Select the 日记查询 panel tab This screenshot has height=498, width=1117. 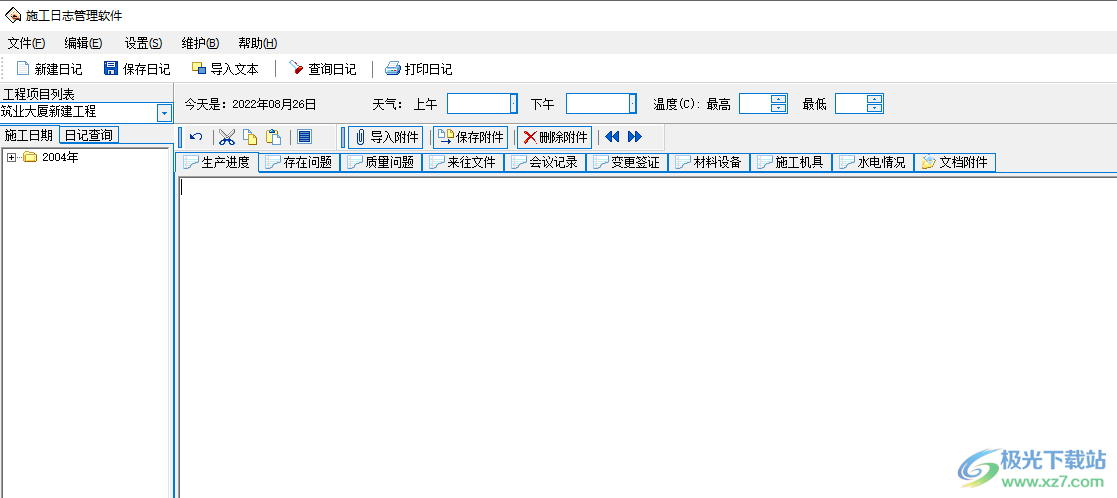coord(88,135)
